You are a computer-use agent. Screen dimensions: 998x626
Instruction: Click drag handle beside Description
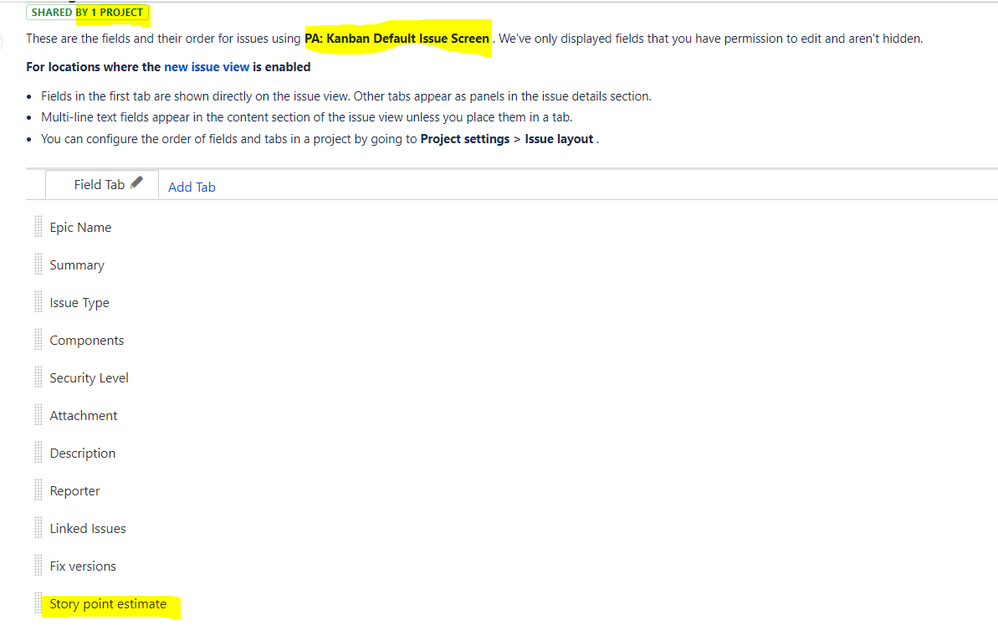(x=38, y=452)
